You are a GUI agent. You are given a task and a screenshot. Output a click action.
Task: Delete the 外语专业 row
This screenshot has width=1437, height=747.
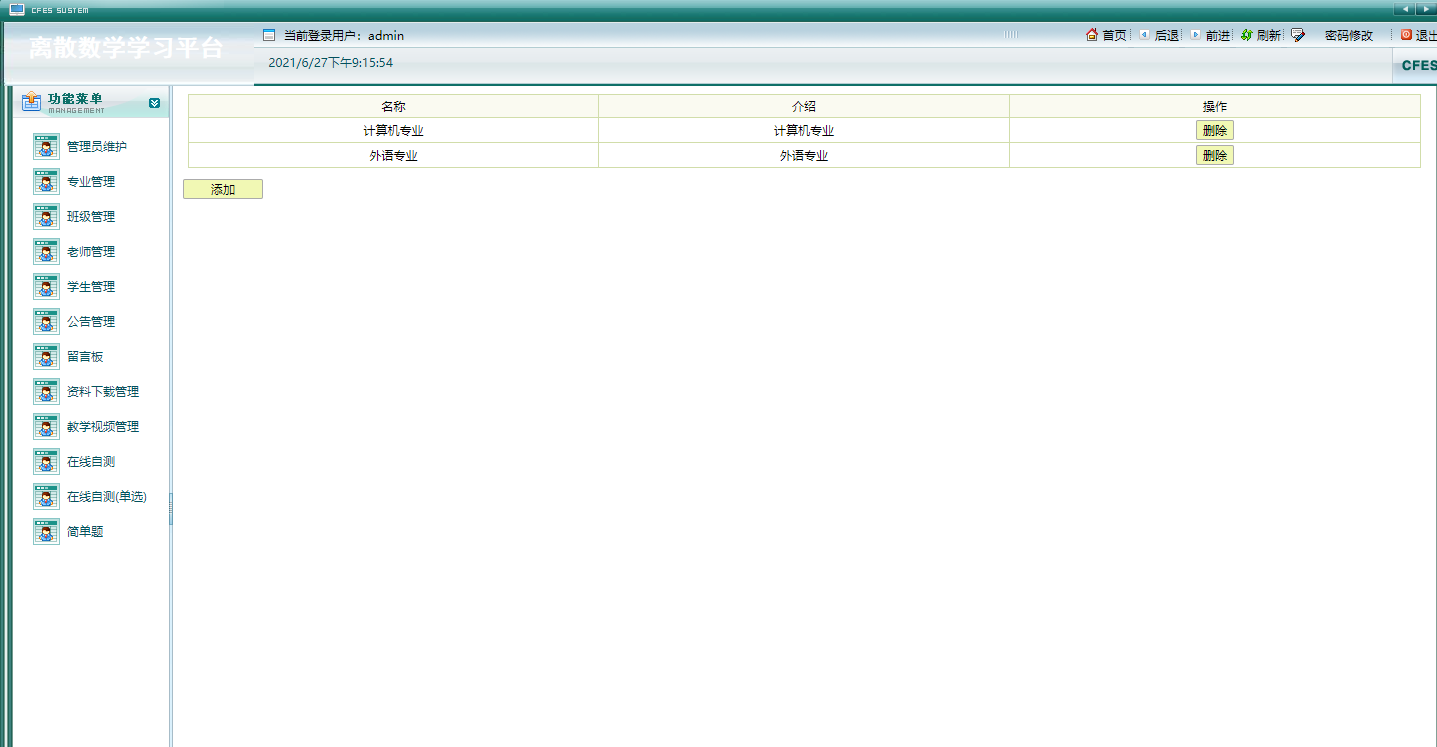(x=1215, y=155)
